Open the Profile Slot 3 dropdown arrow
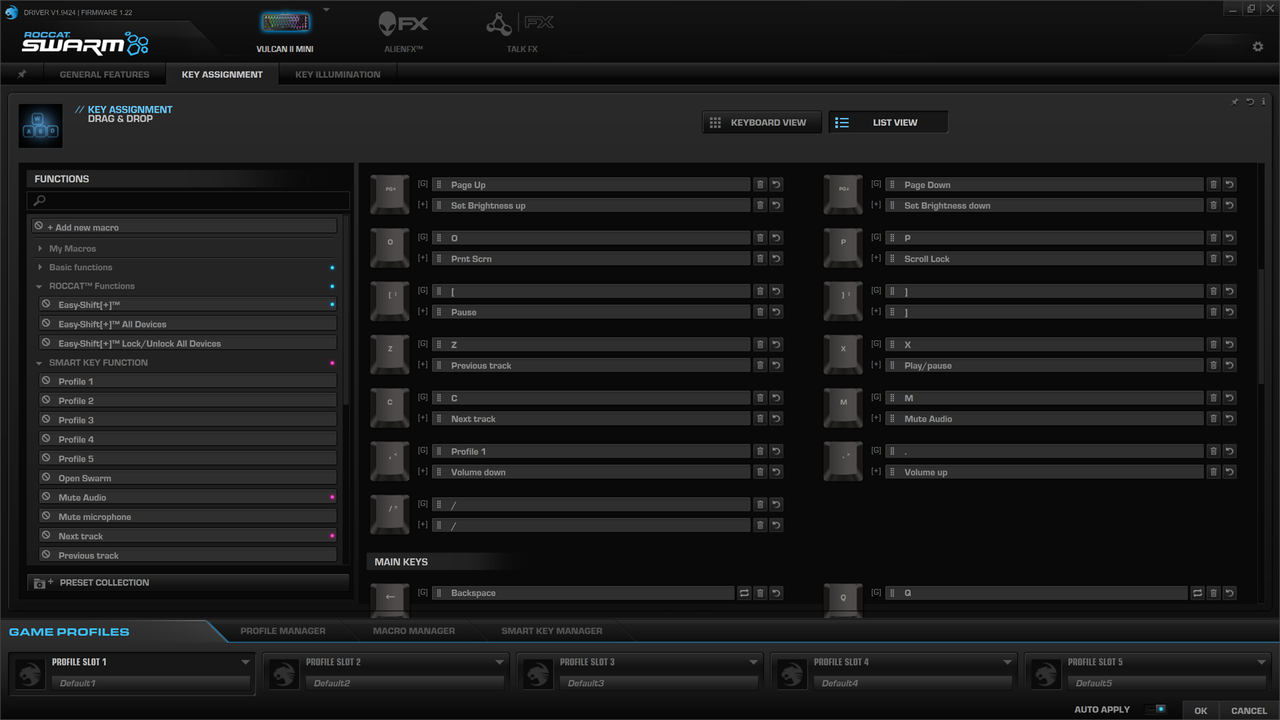 tap(753, 662)
